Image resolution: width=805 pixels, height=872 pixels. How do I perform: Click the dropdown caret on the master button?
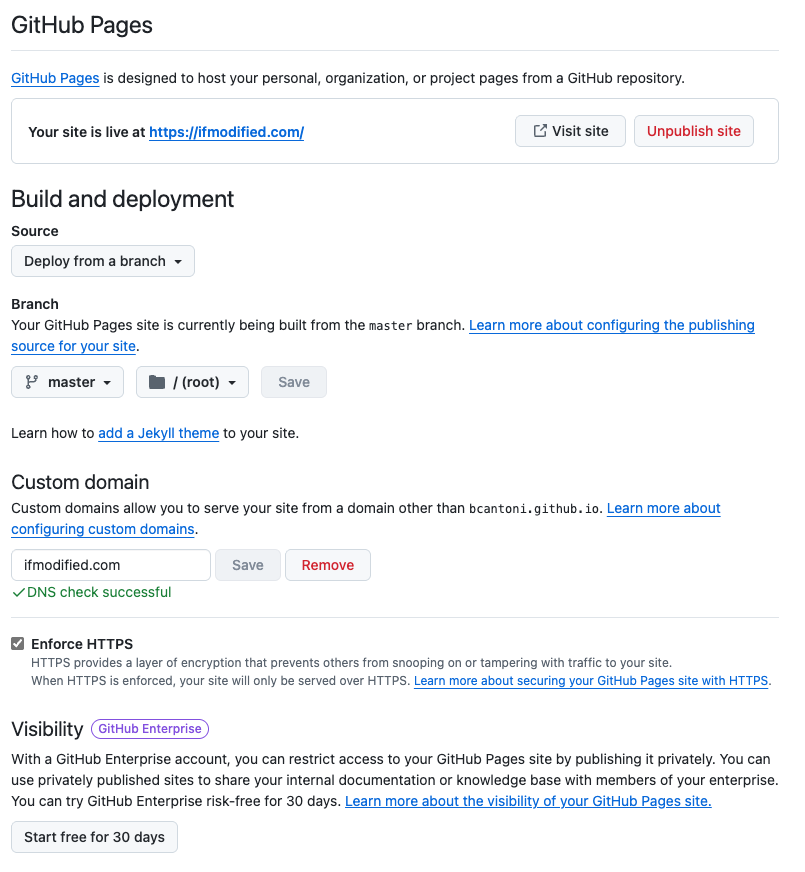pyautogui.click(x=108, y=382)
